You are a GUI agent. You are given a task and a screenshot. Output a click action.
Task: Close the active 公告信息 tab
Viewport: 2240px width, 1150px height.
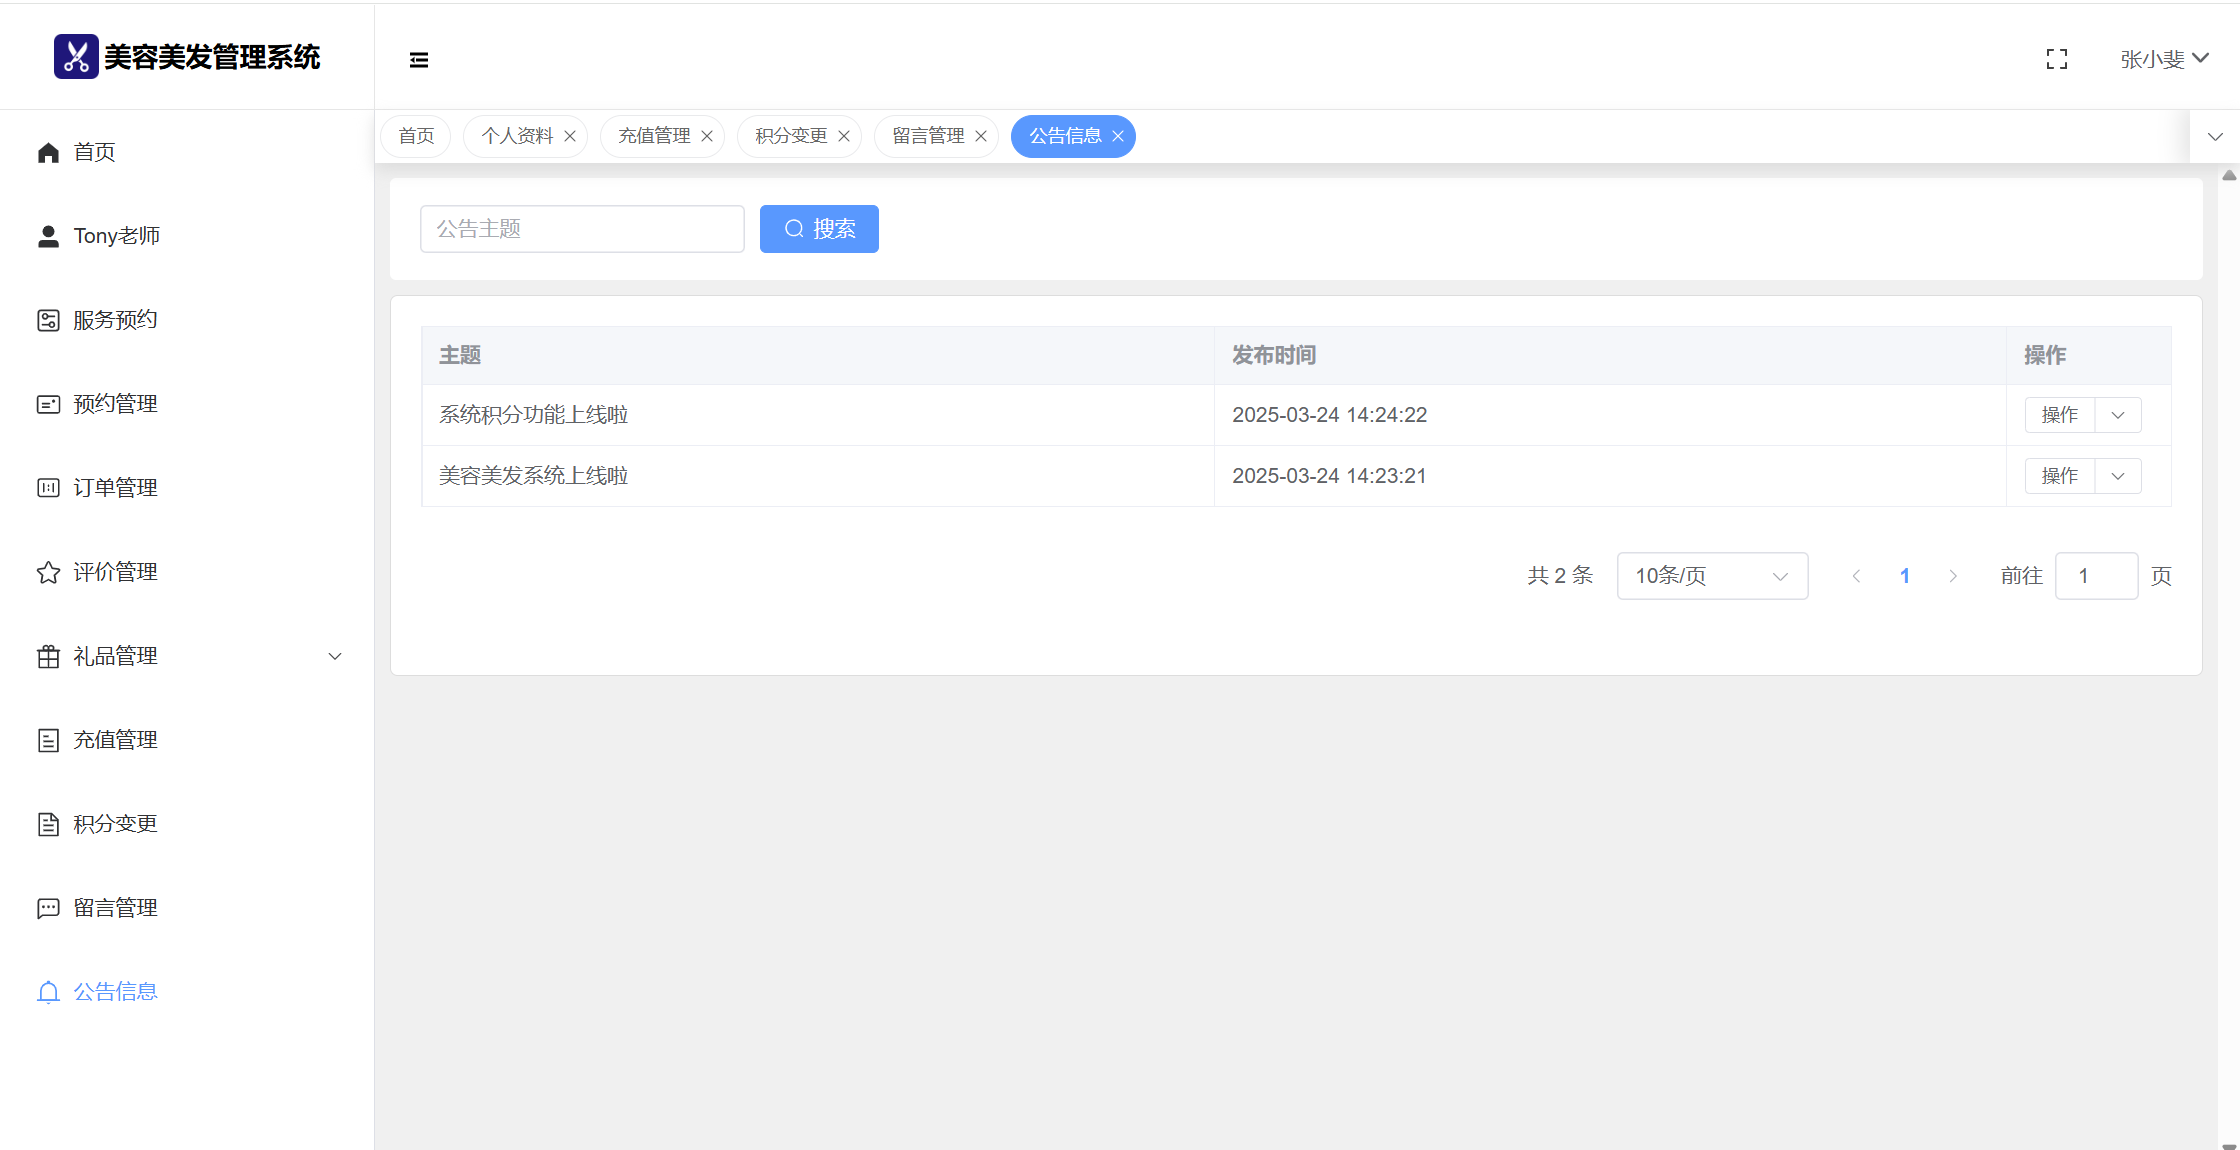tap(1118, 136)
